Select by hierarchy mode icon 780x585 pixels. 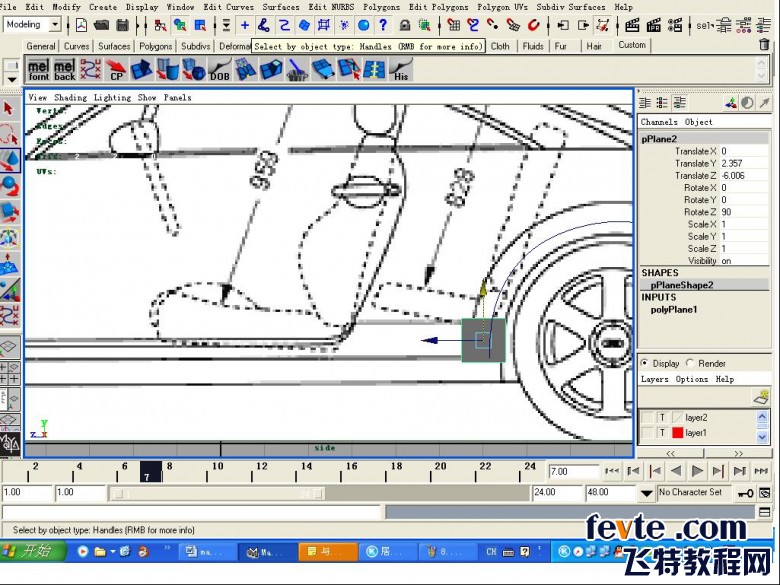(x=160, y=25)
